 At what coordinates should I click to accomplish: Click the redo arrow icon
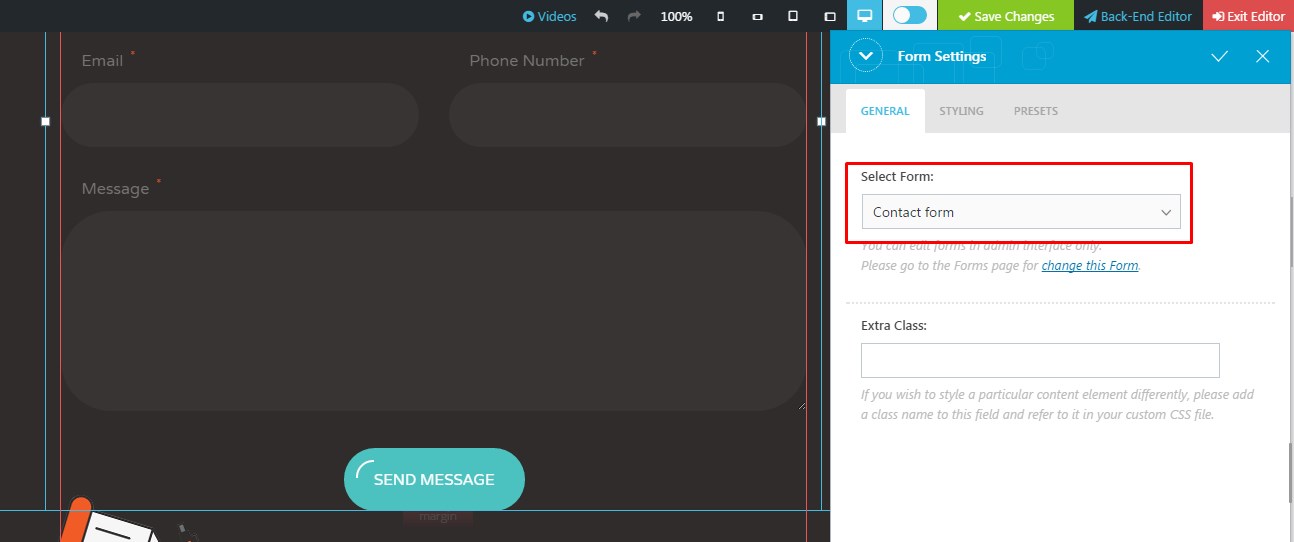634,16
